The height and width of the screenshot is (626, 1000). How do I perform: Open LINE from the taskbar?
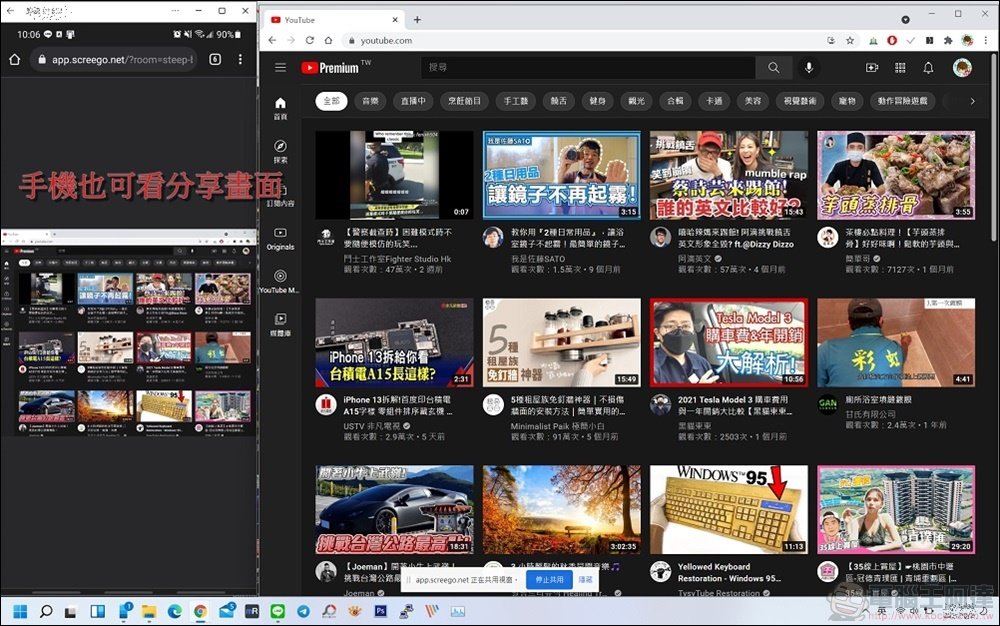pos(277,611)
